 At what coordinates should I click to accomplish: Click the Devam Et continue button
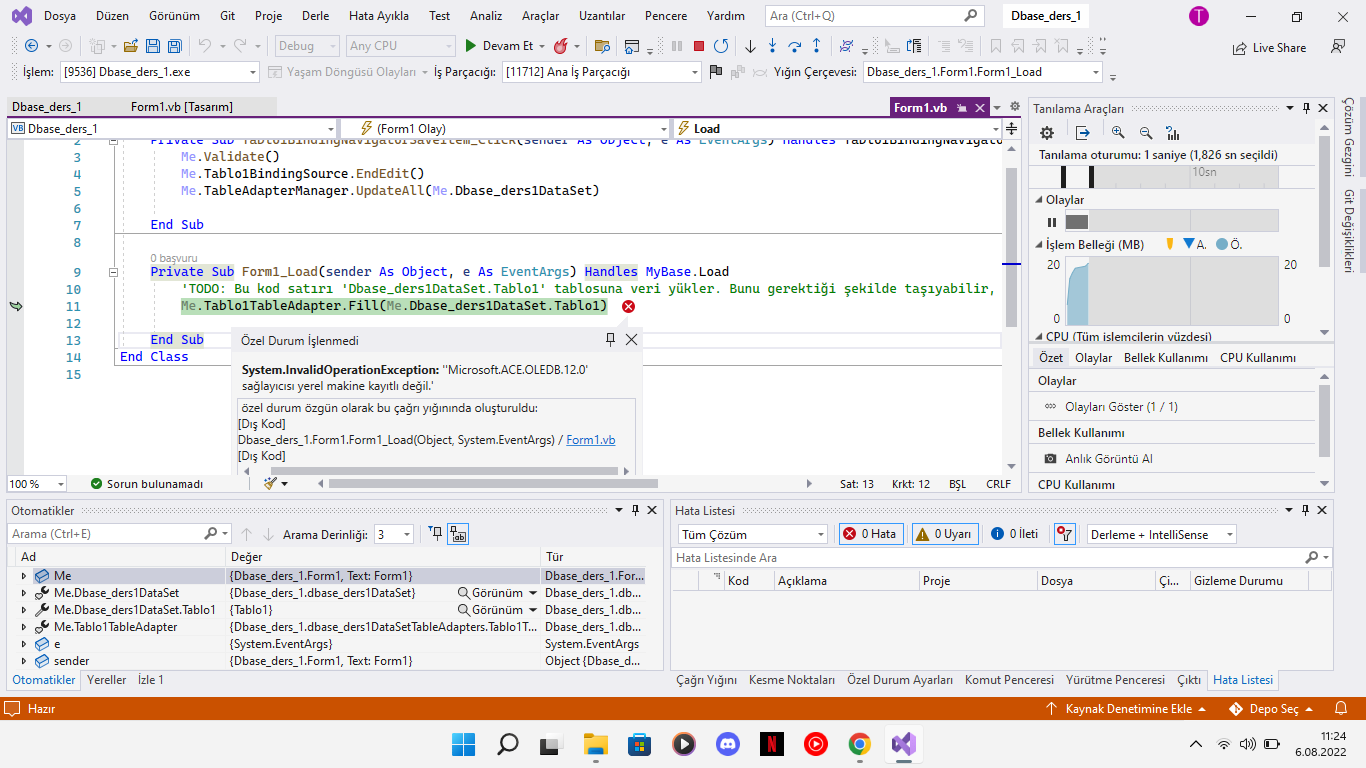pos(499,46)
